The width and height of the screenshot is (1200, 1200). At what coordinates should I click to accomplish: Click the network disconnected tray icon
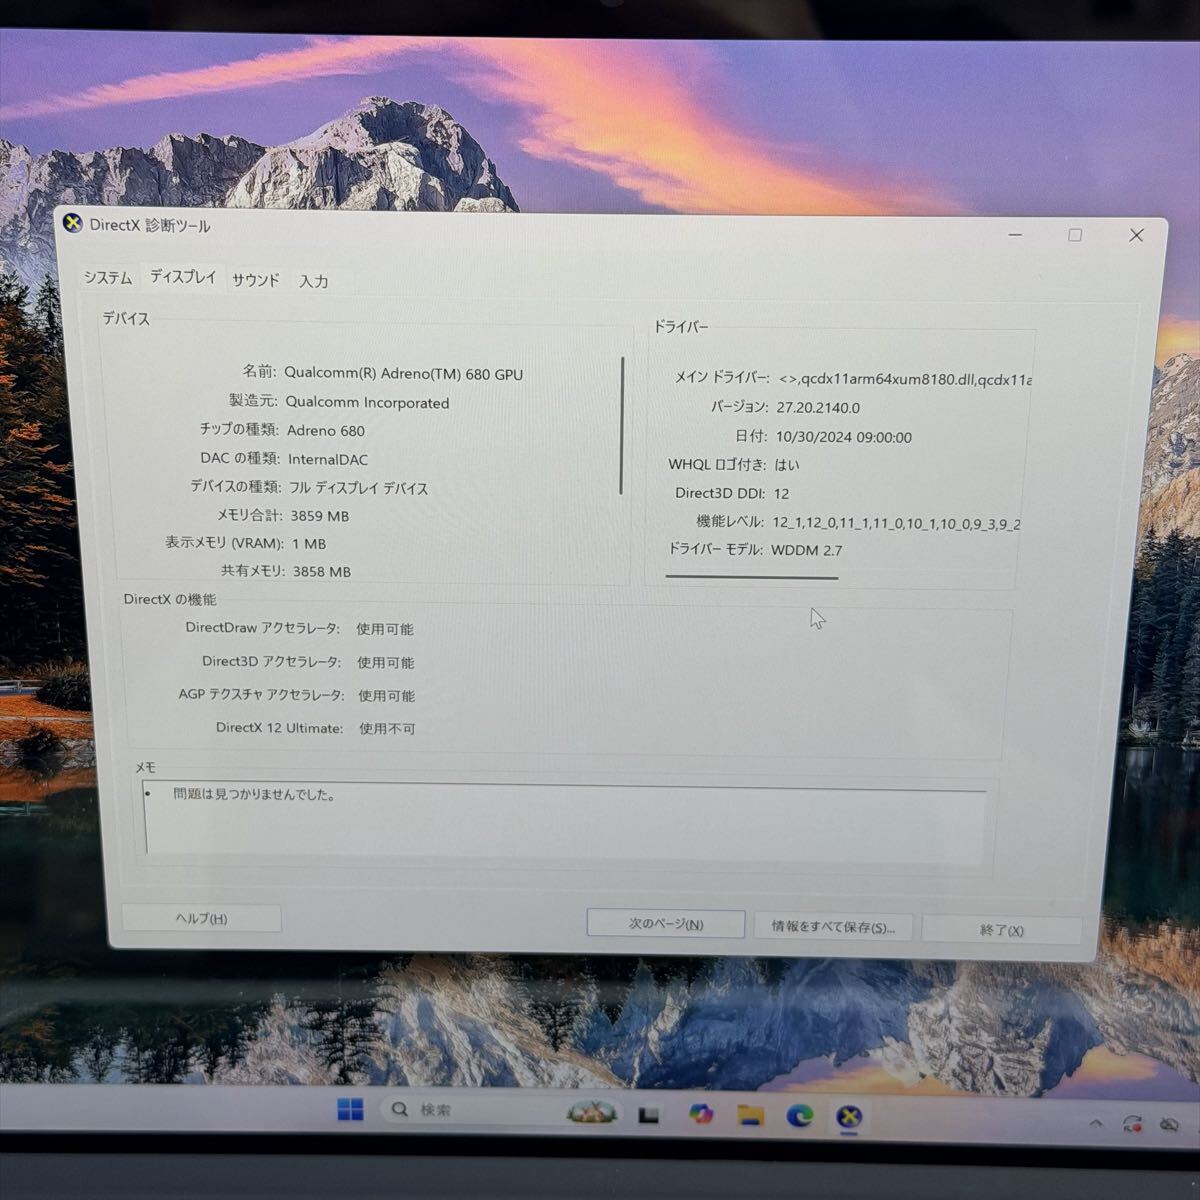click(x=1168, y=1125)
